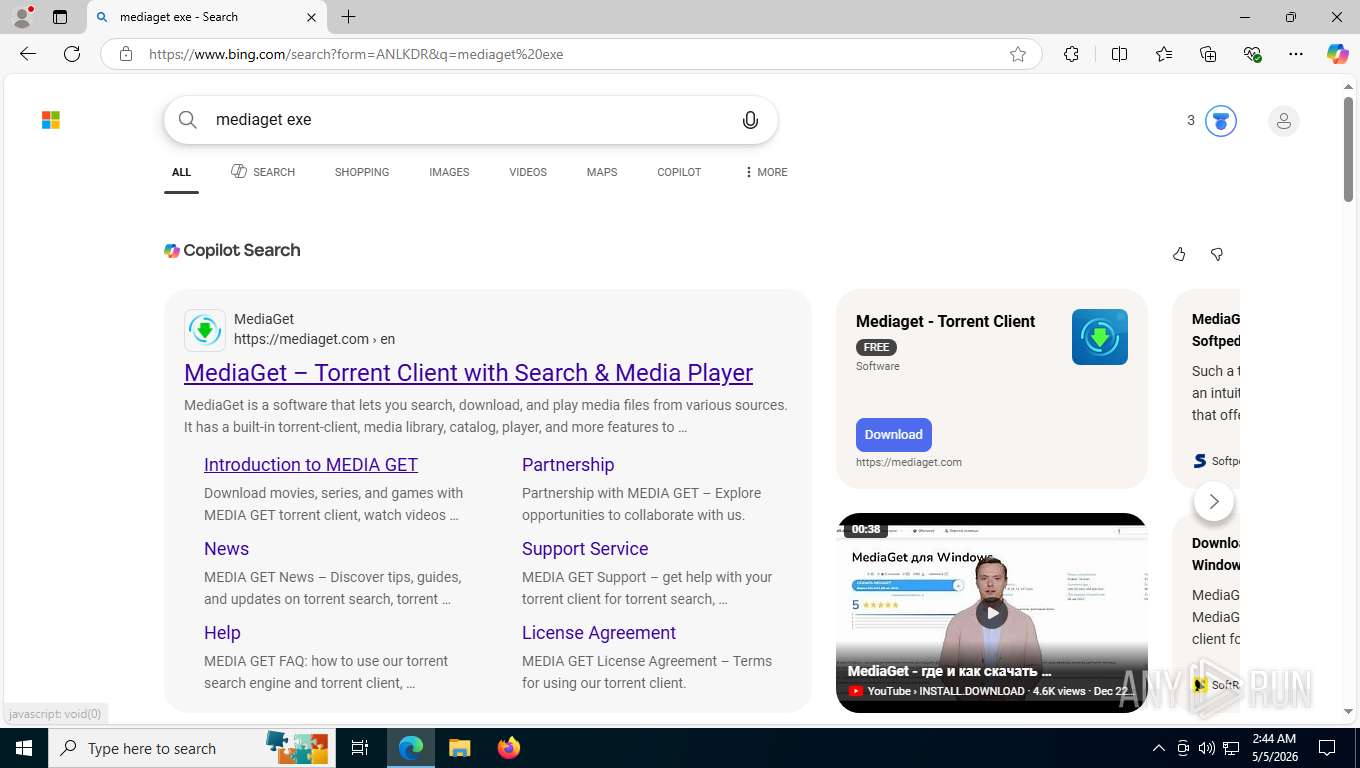
Task: Open Settings and more ellipsis menu
Action: point(1296,54)
